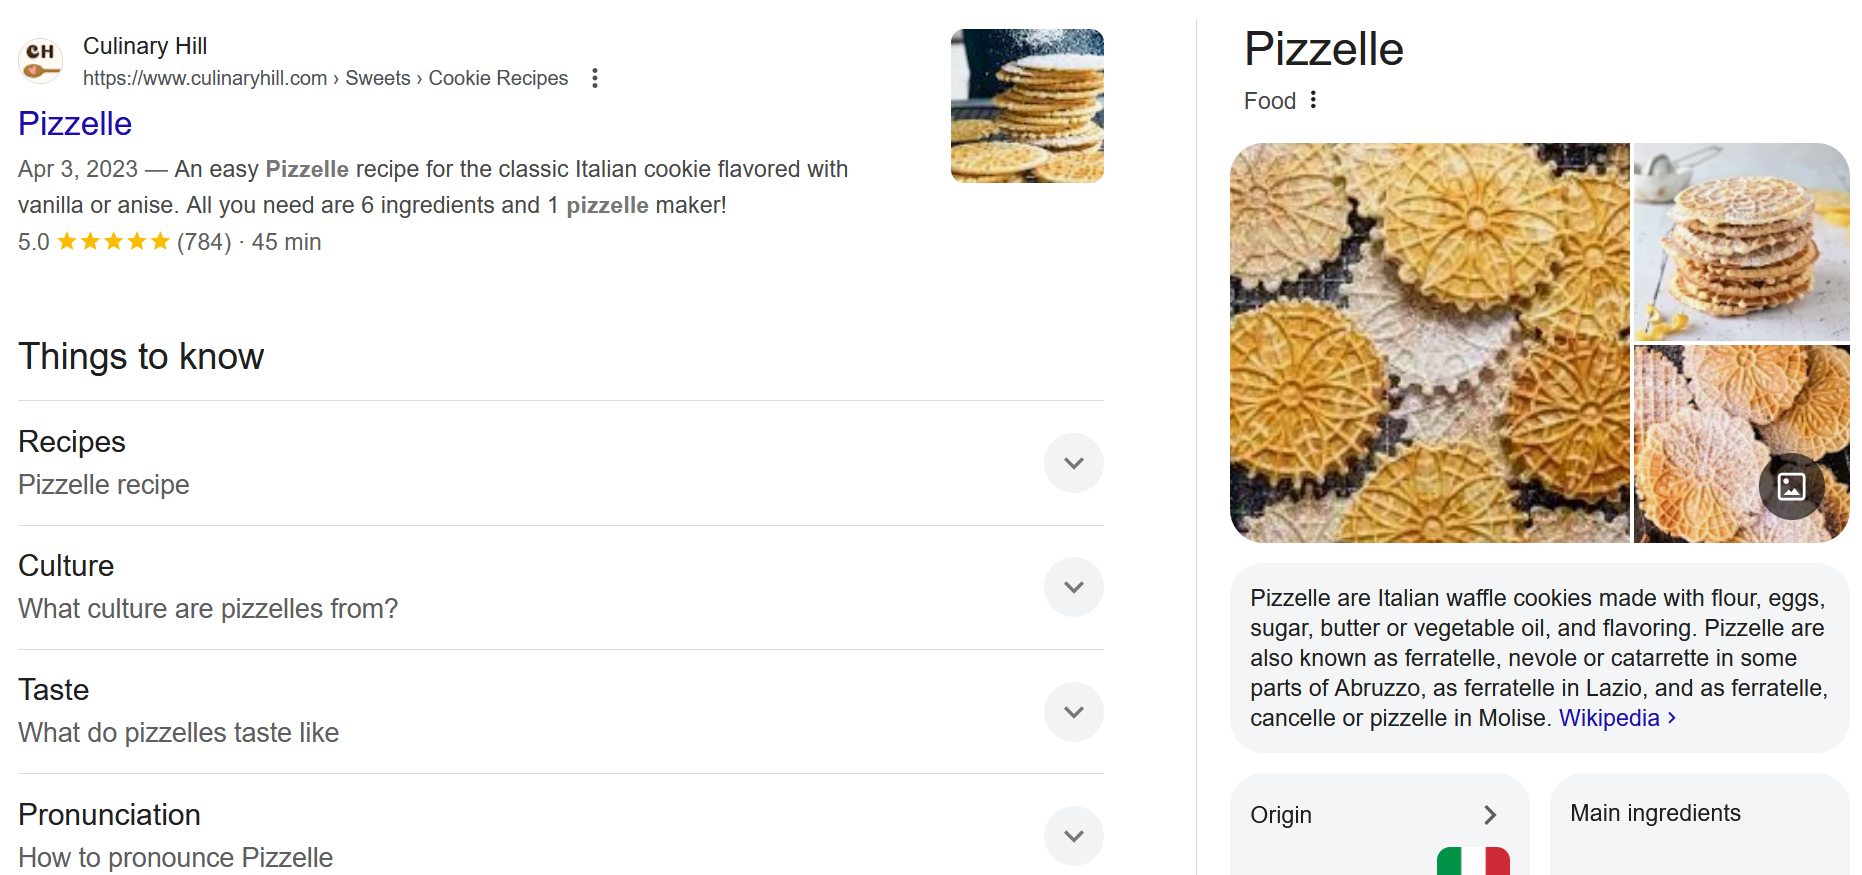
Task: Click the more images icon on the photos
Action: pos(1791,486)
